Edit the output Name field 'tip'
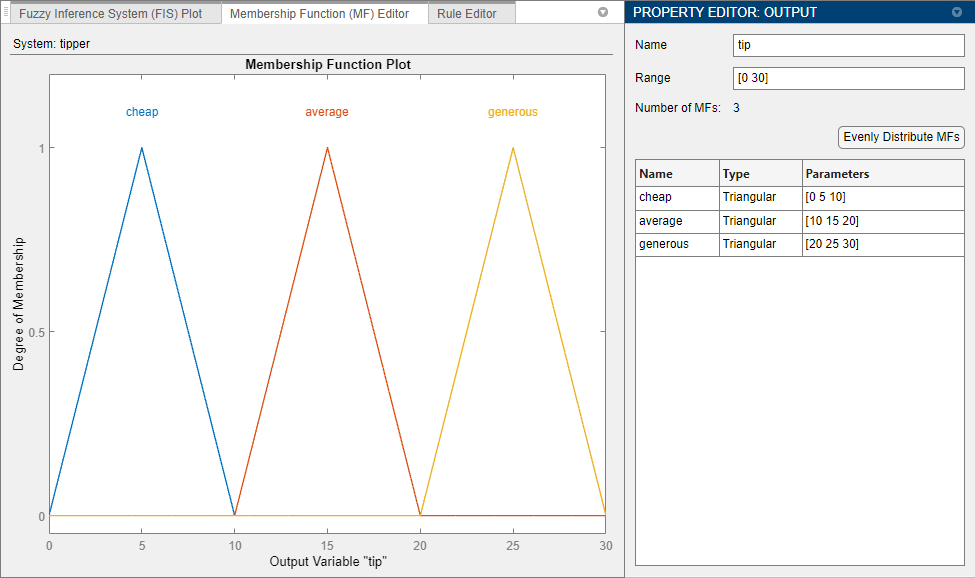975x578 pixels. click(849, 45)
